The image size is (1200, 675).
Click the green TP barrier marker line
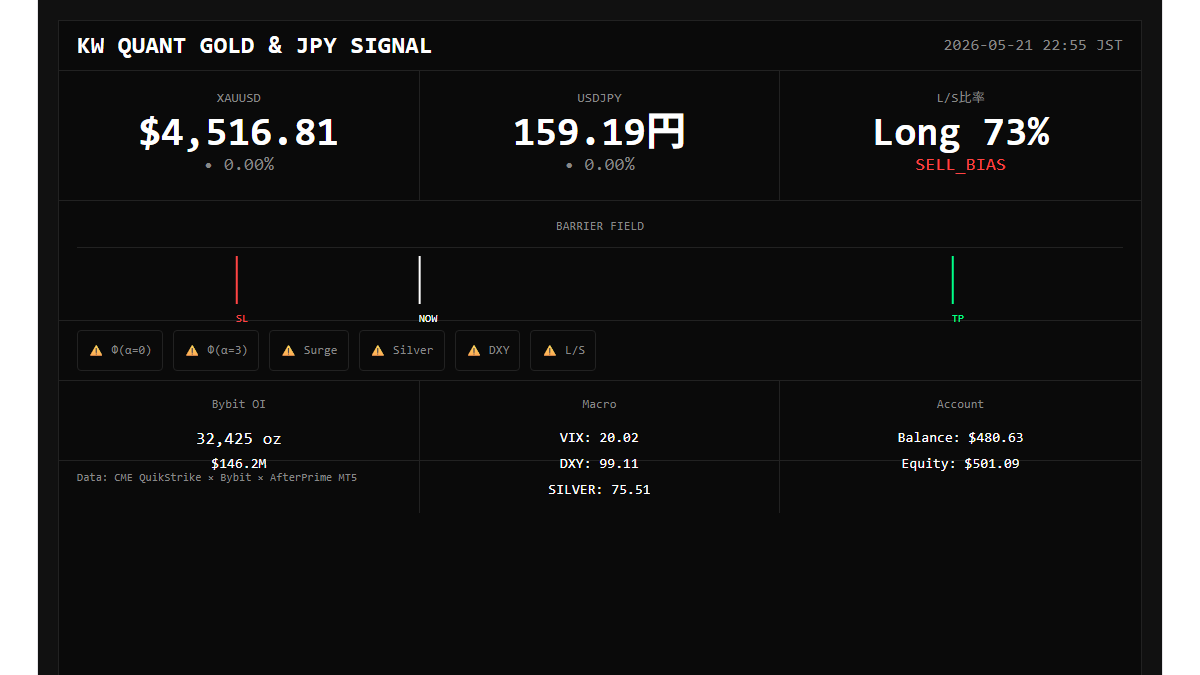click(953, 280)
